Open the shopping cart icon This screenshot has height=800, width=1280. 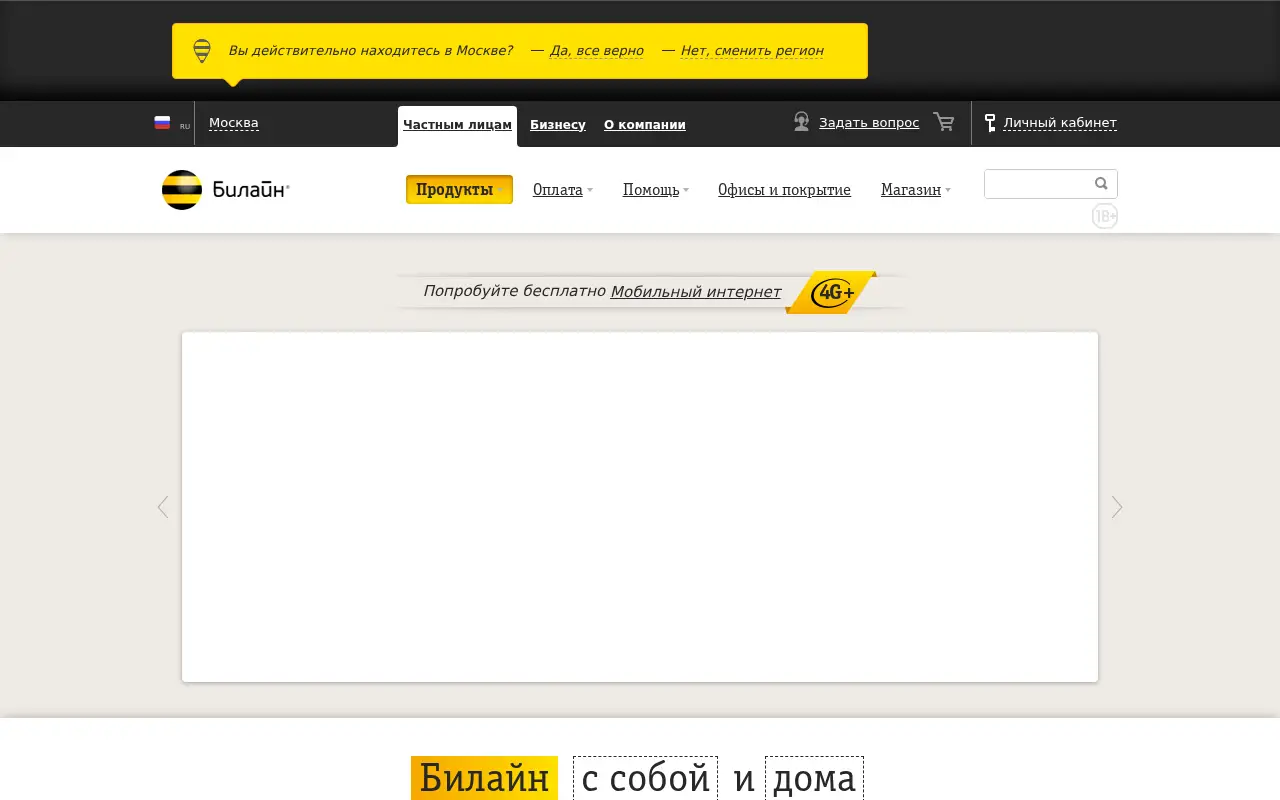[943, 122]
